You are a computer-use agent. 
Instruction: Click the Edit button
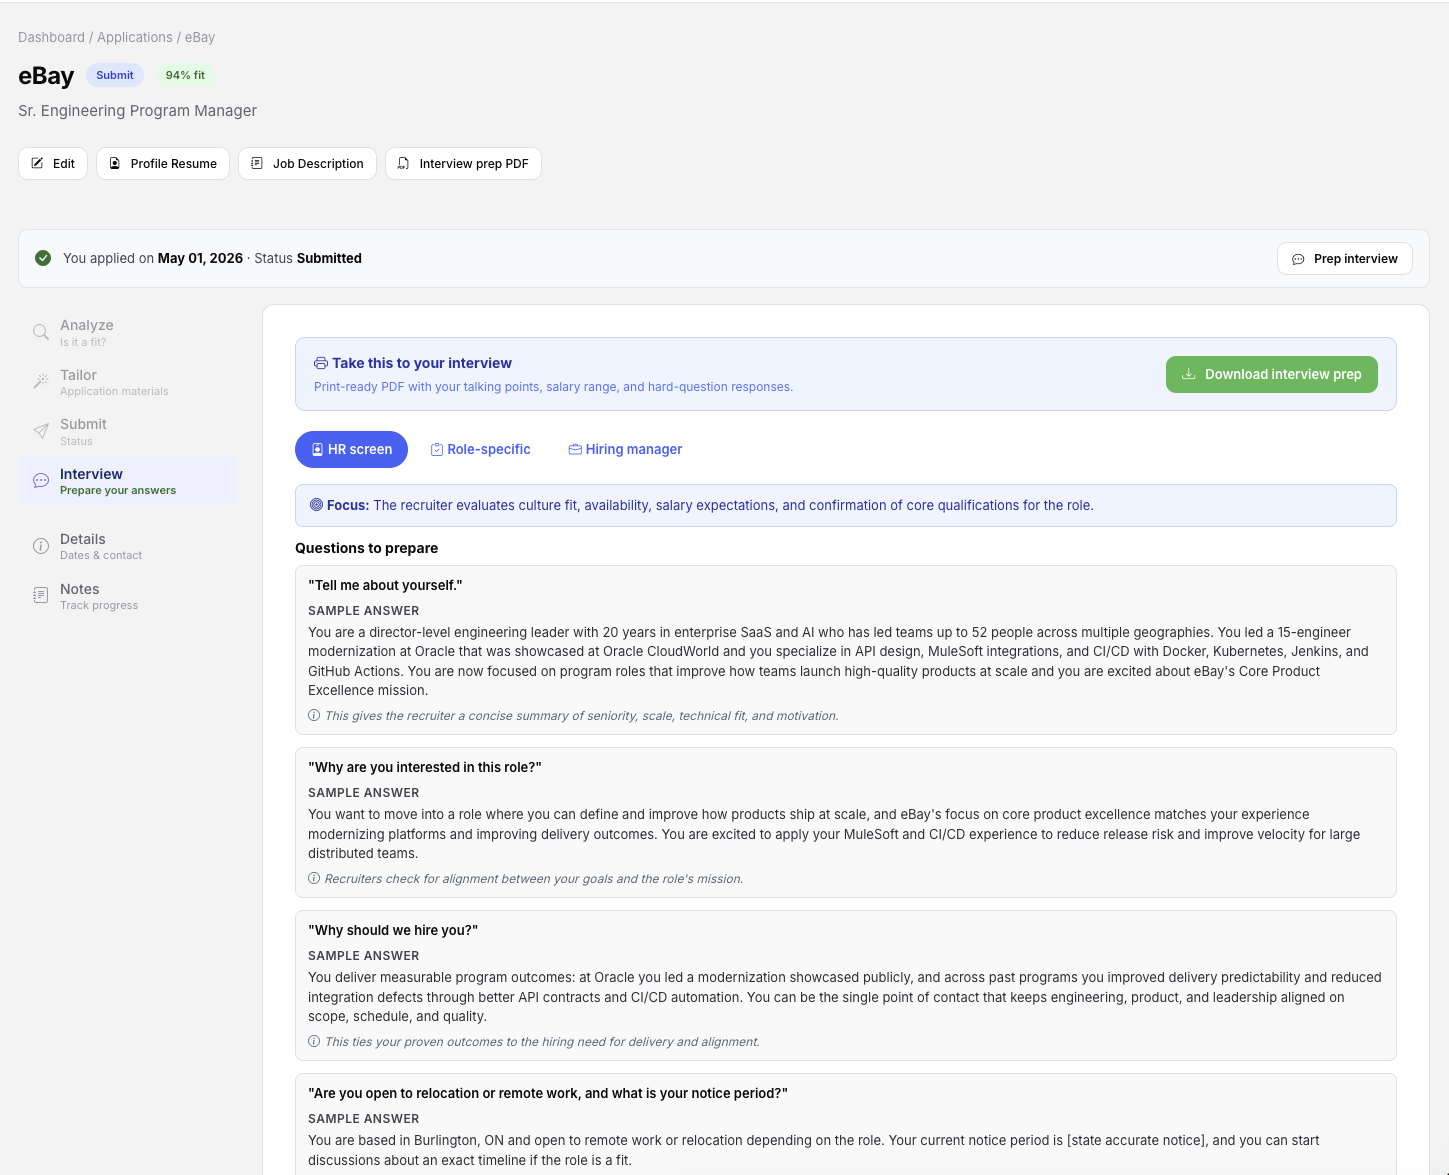tap(53, 163)
